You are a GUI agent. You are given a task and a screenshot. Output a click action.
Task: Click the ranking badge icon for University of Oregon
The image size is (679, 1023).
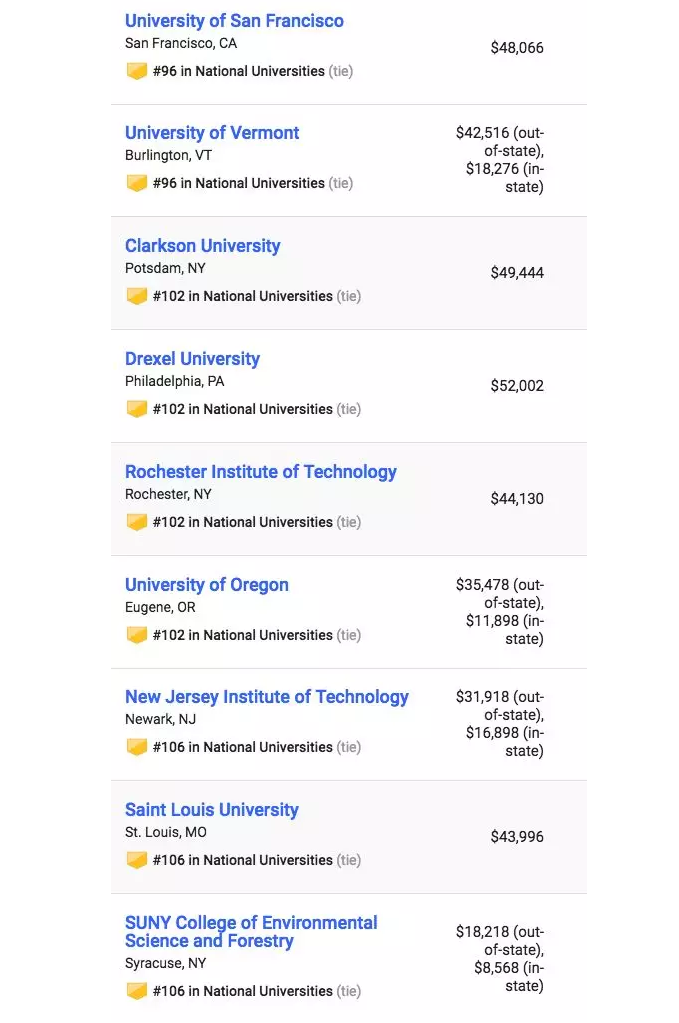137,635
